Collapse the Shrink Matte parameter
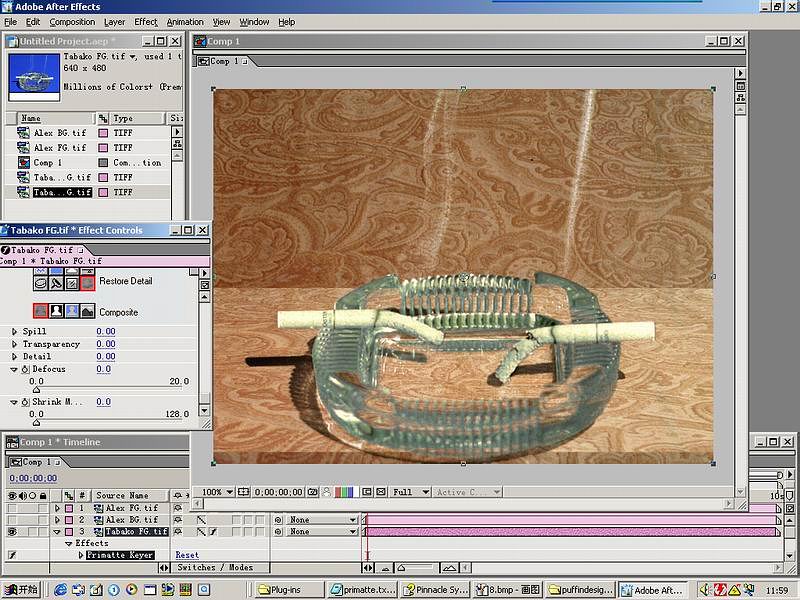This screenshot has height=600, width=800. tap(14, 403)
